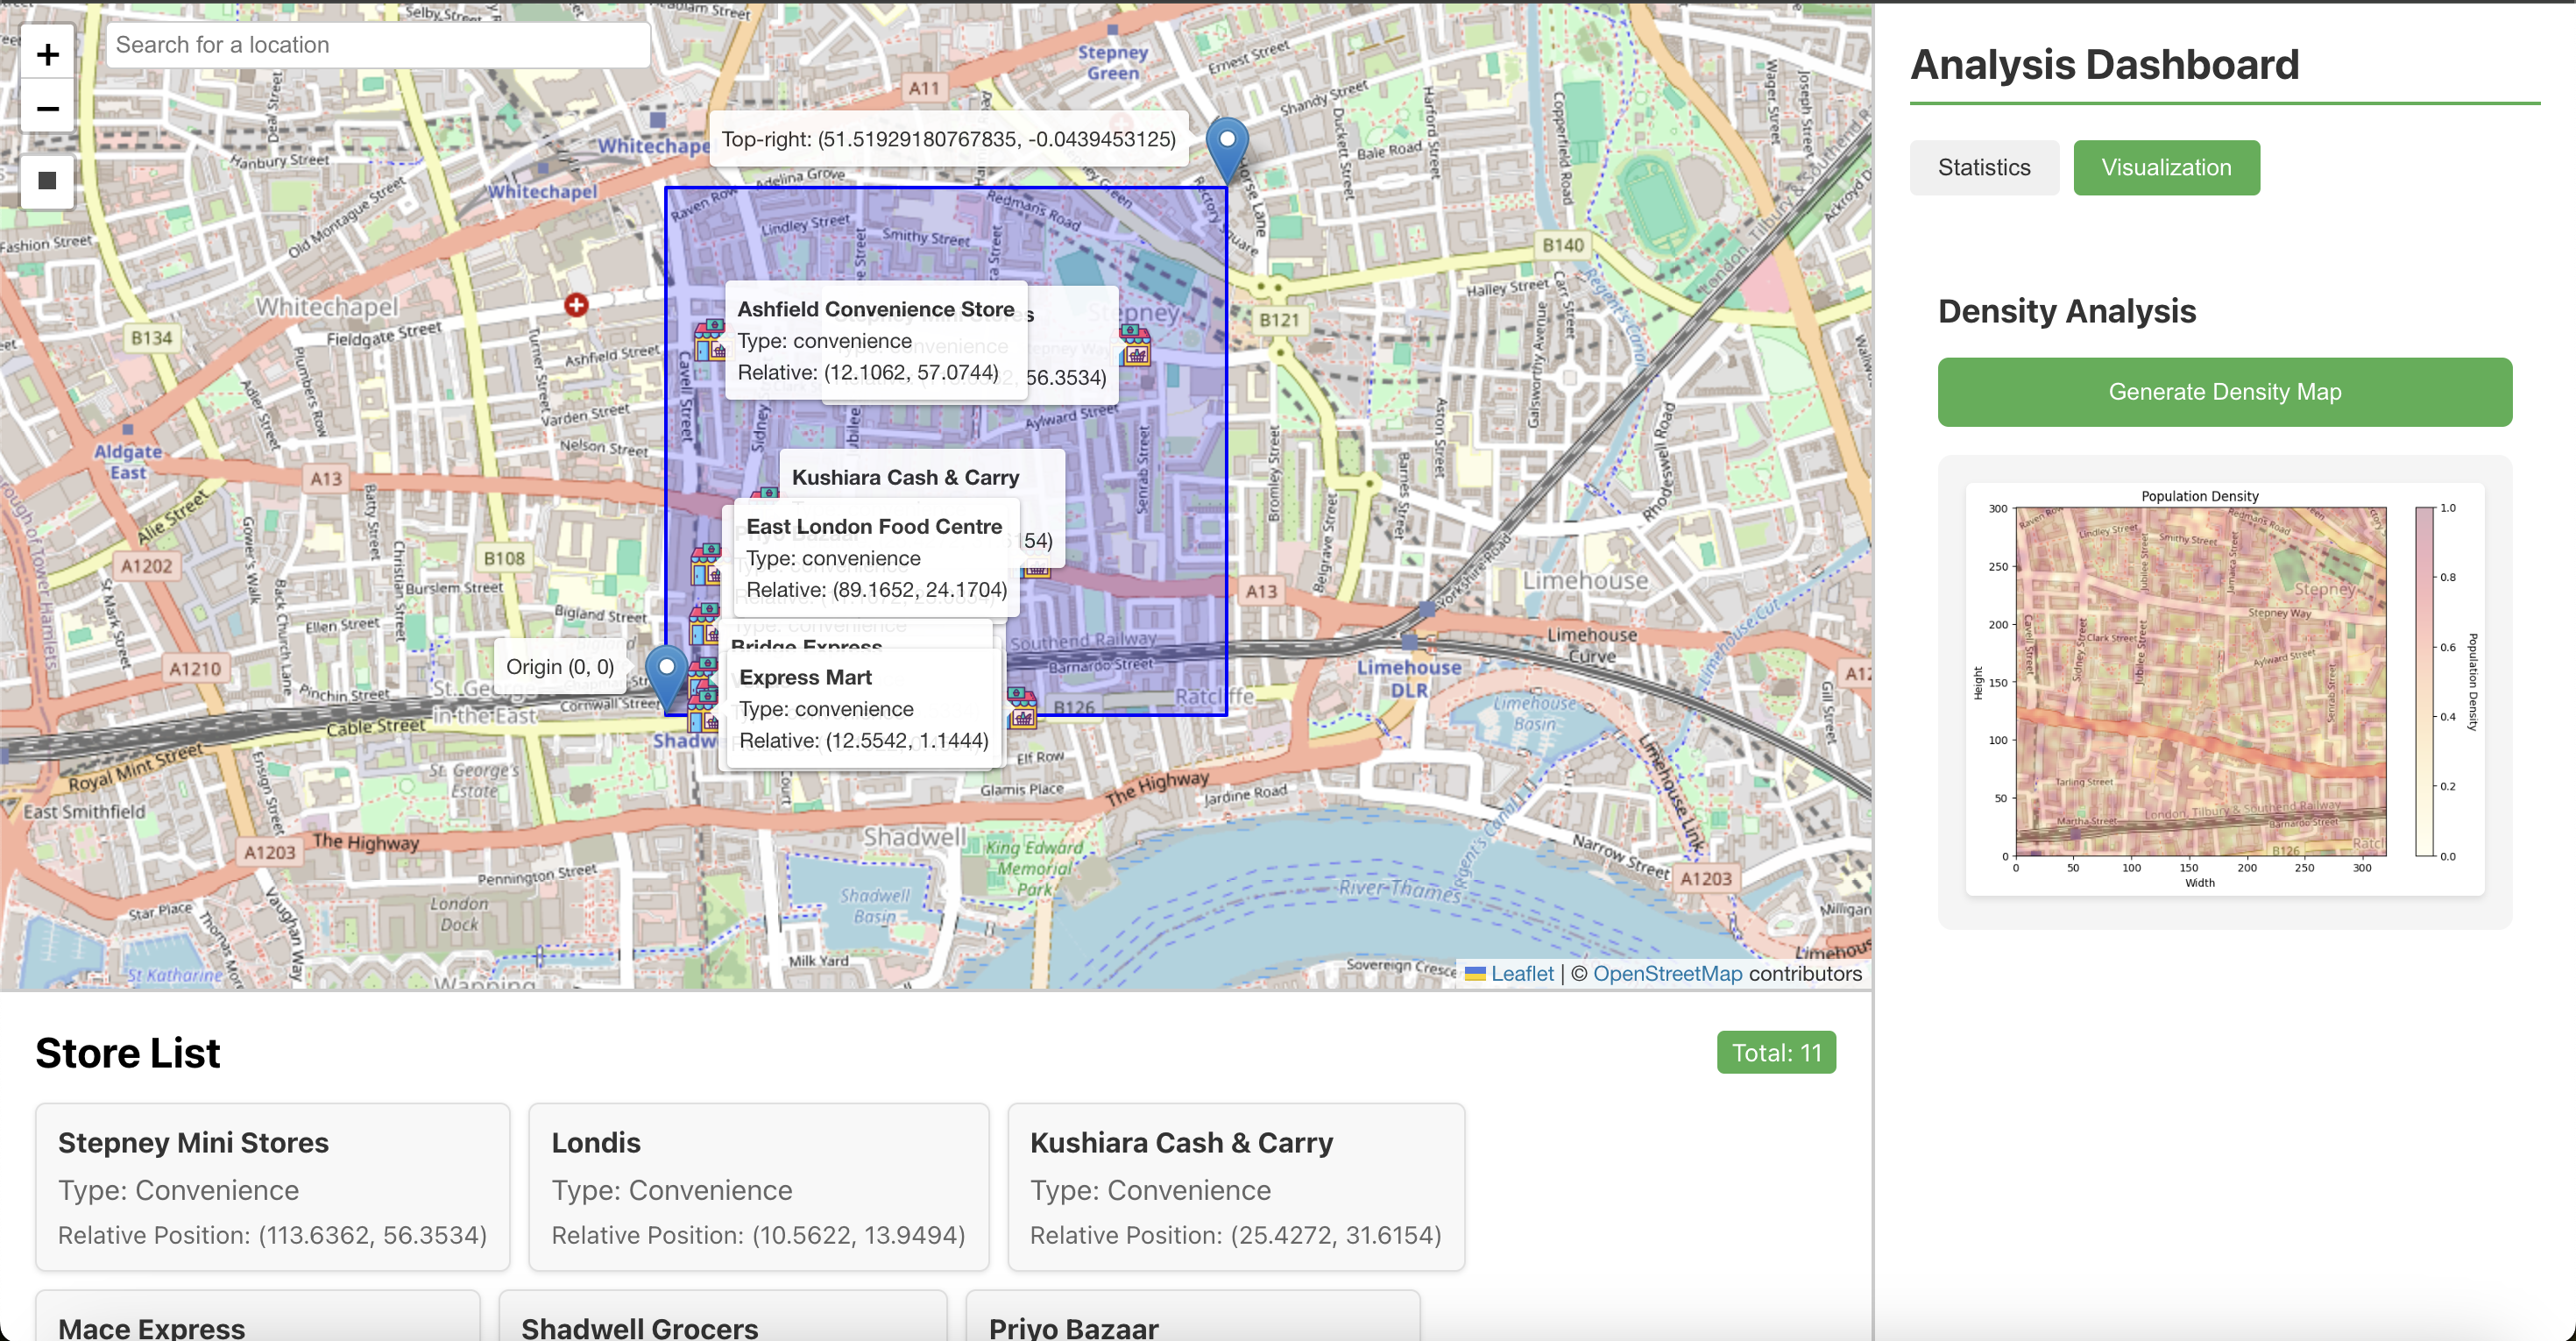Select the Londis store card
Screen dimensions: 2576x1341
tap(758, 1187)
